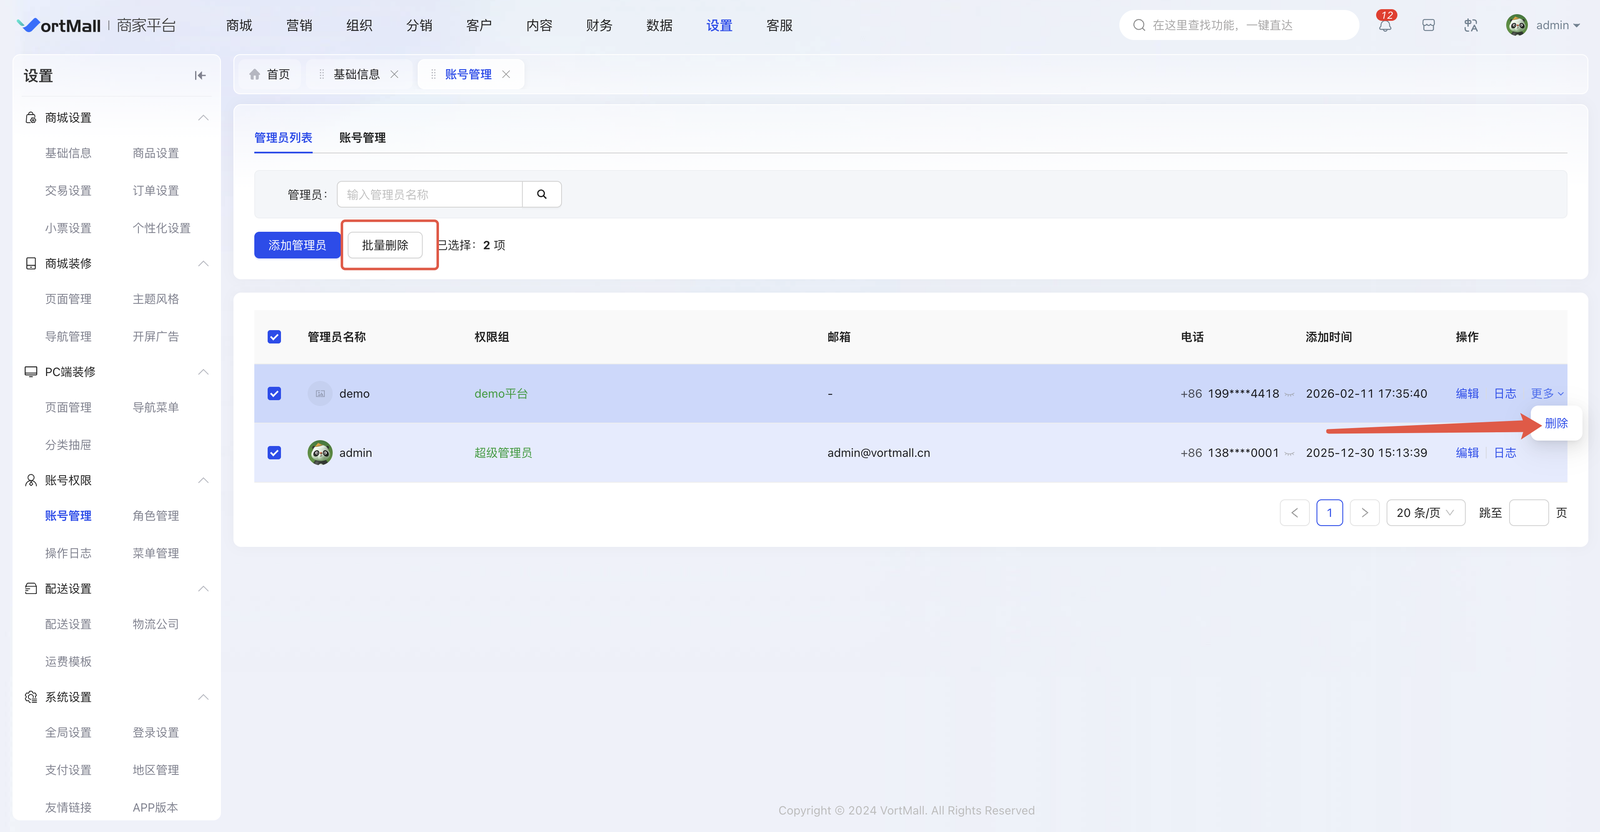Viewport: 1600px width, 832px height.
Task: Click the administrator name input field
Action: coord(430,195)
